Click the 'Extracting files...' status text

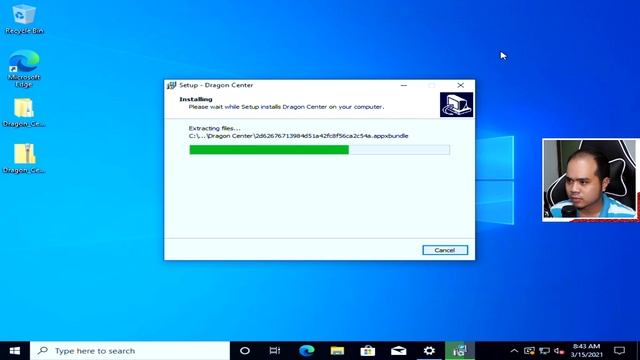pyautogui.click(x=215, y=128)
